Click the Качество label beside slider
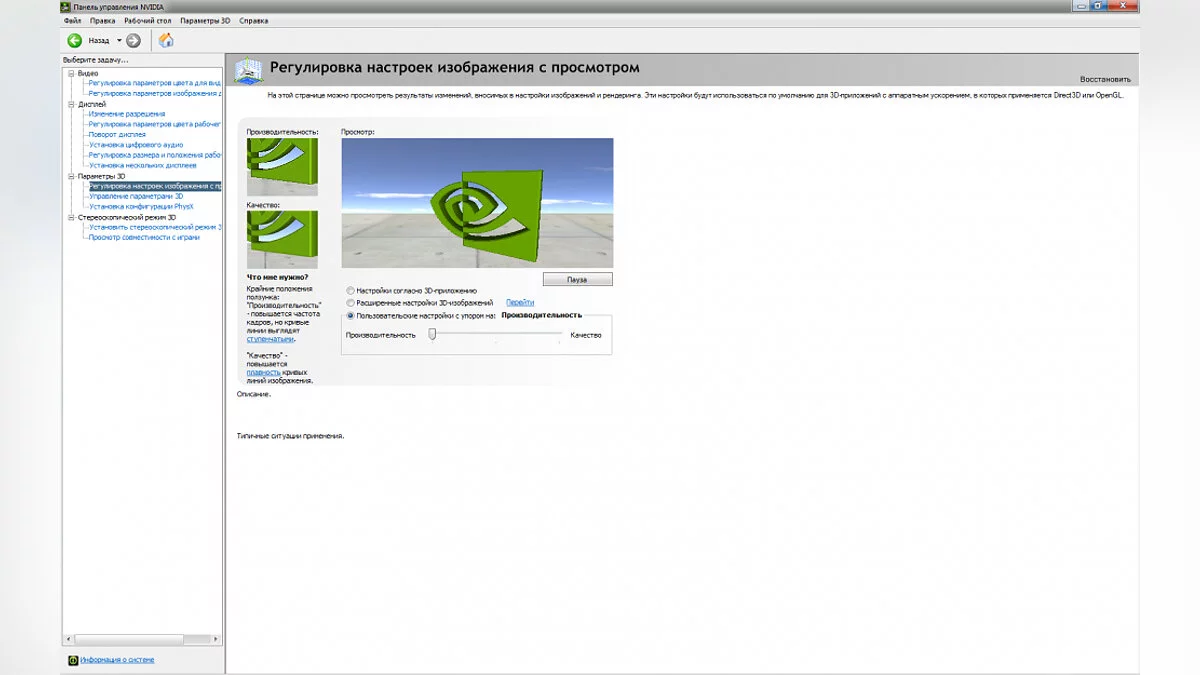 coord(586,335)
